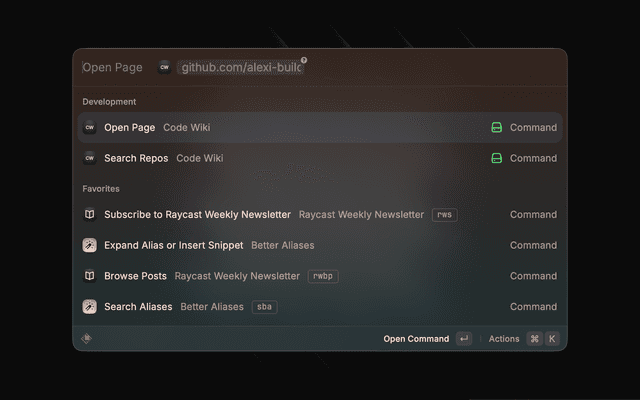Screen dimensions: 640x400
Task: Click the green icon on the Search Repos row
Action: [x=497, y=158]
